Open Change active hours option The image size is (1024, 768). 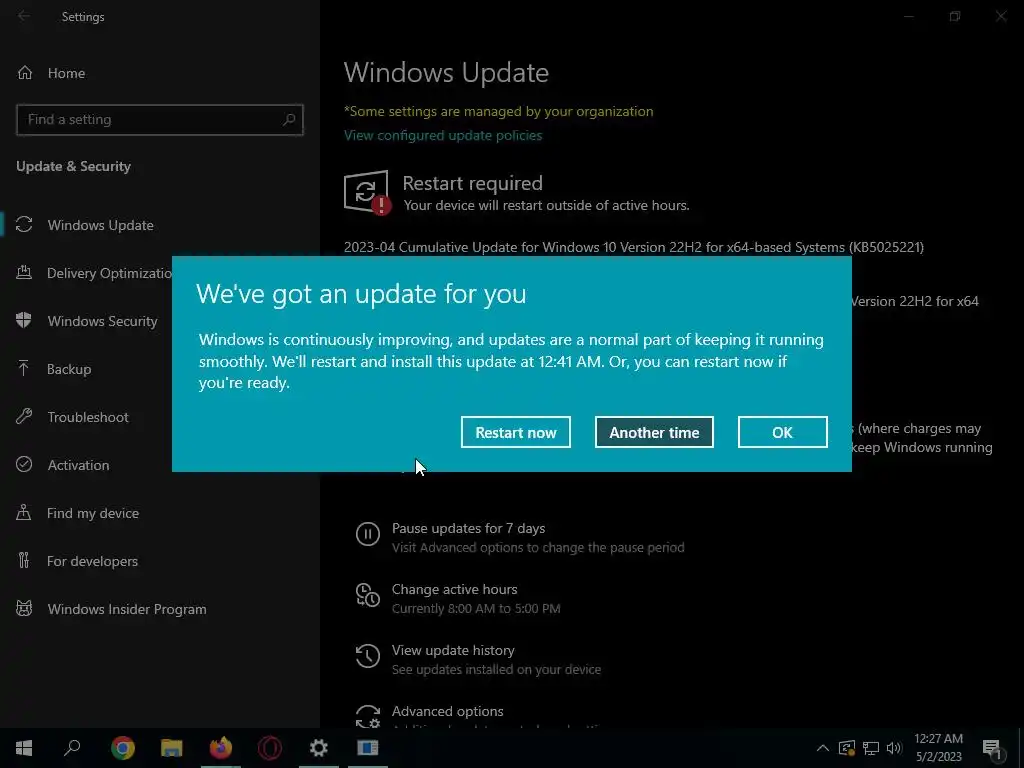455,589
